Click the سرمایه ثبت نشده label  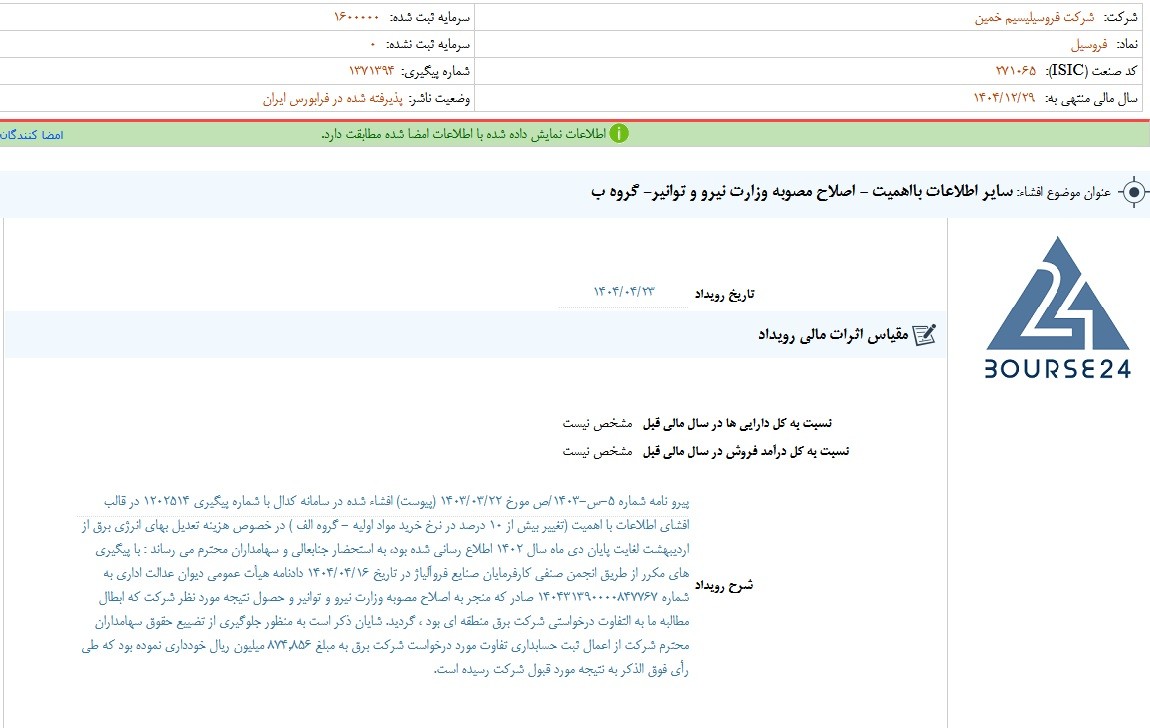pos(428,45)
